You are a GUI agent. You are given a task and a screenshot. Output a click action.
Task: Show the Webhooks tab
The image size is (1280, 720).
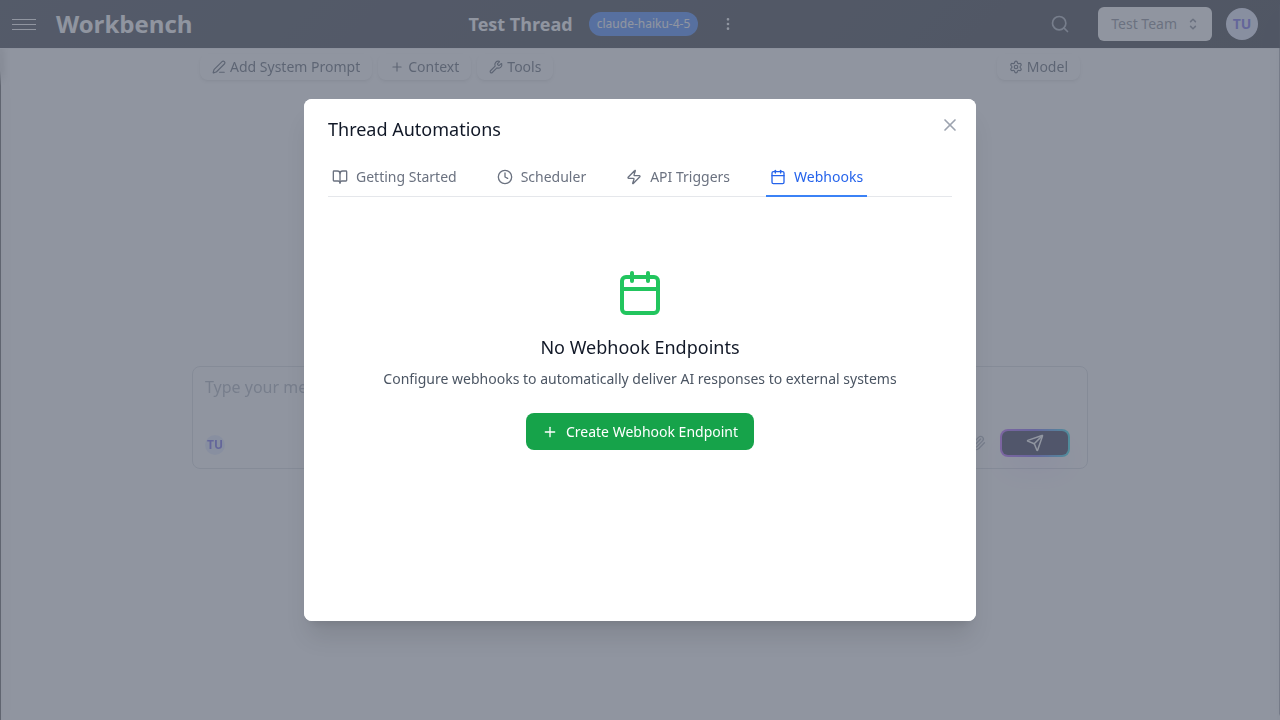(x=816, y=176)
